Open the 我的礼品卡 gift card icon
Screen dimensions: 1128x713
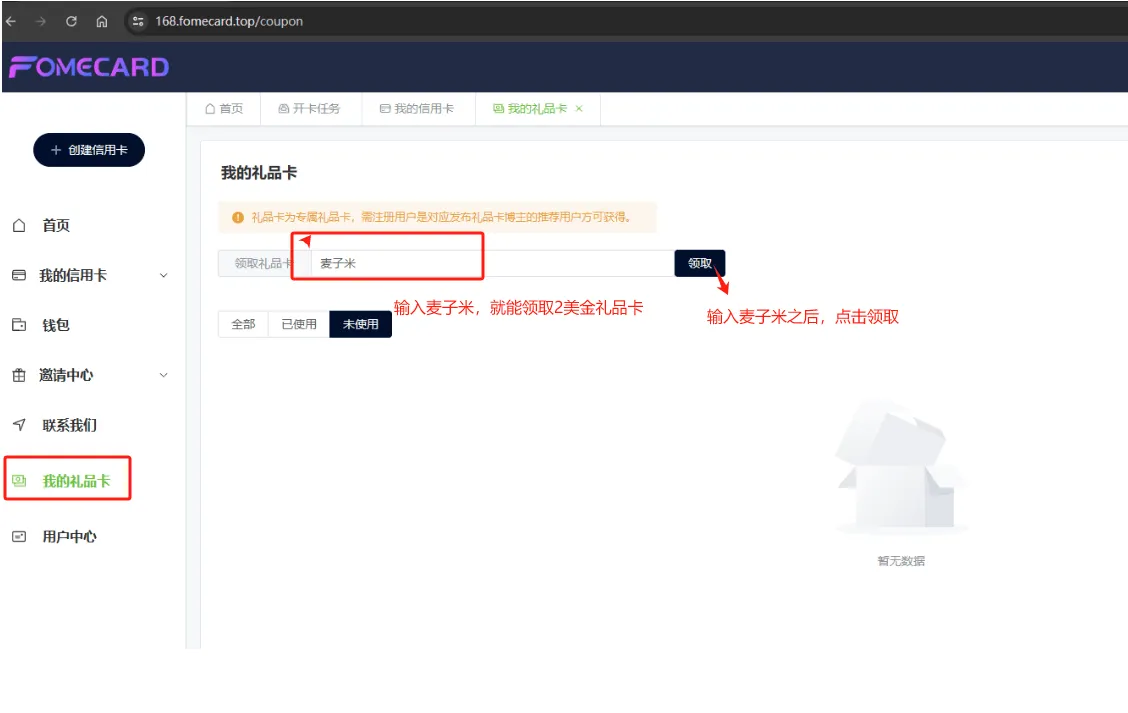[x=18, y=480]
